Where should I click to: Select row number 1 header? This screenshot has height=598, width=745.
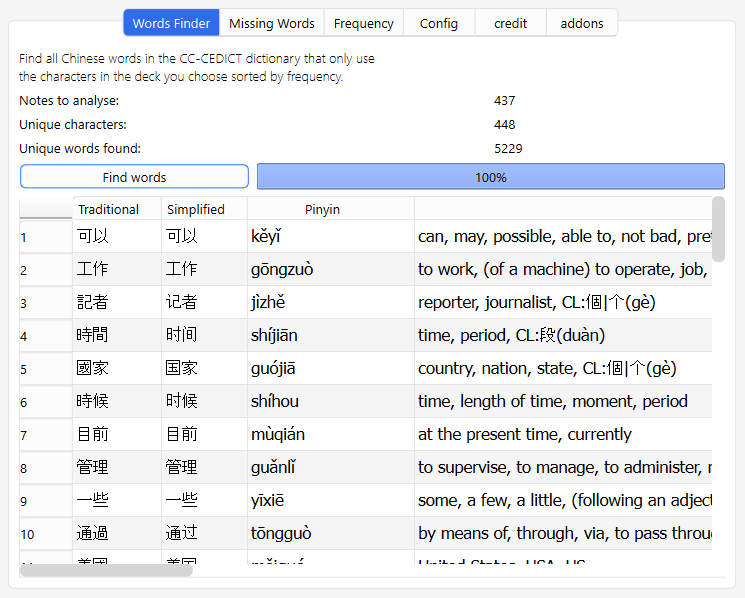tap(45, 237)
